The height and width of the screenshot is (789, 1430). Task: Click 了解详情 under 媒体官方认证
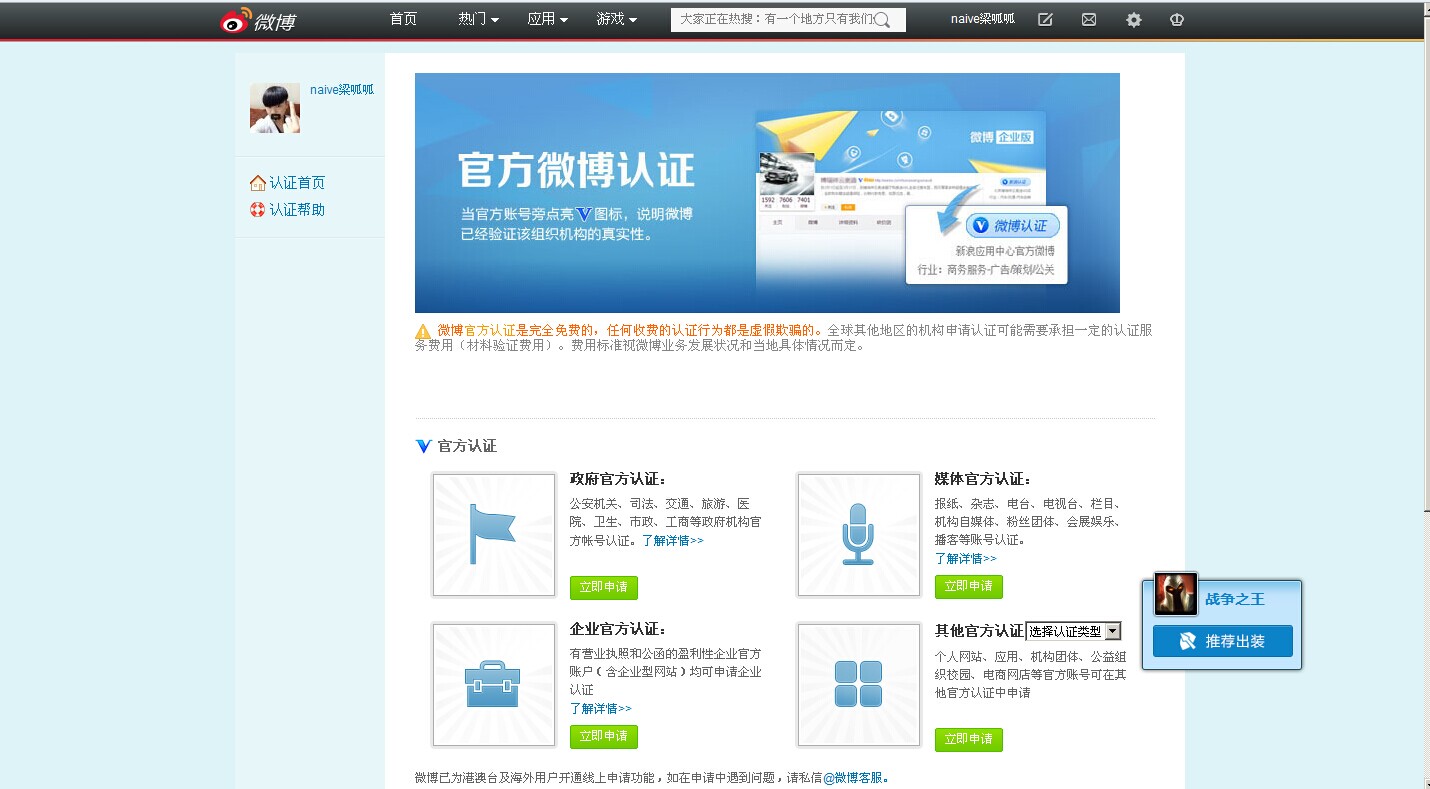pos(966,559)
